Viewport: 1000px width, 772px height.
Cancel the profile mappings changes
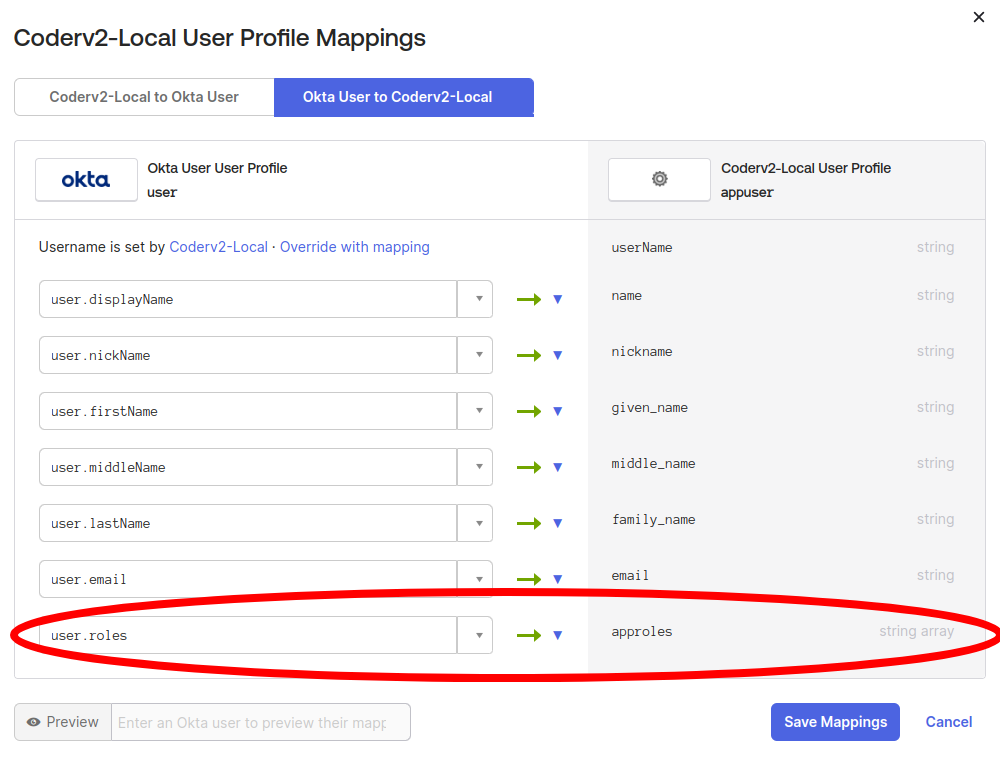pyautogui.click(x=948, y=722)
